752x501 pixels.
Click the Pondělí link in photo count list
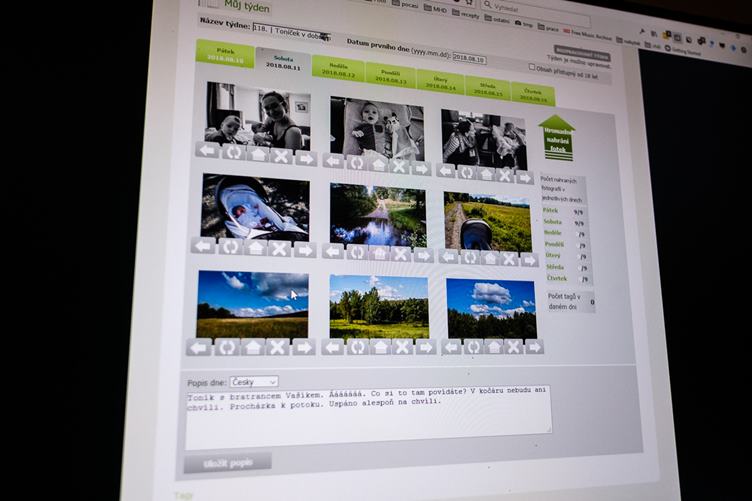[553, 243]
